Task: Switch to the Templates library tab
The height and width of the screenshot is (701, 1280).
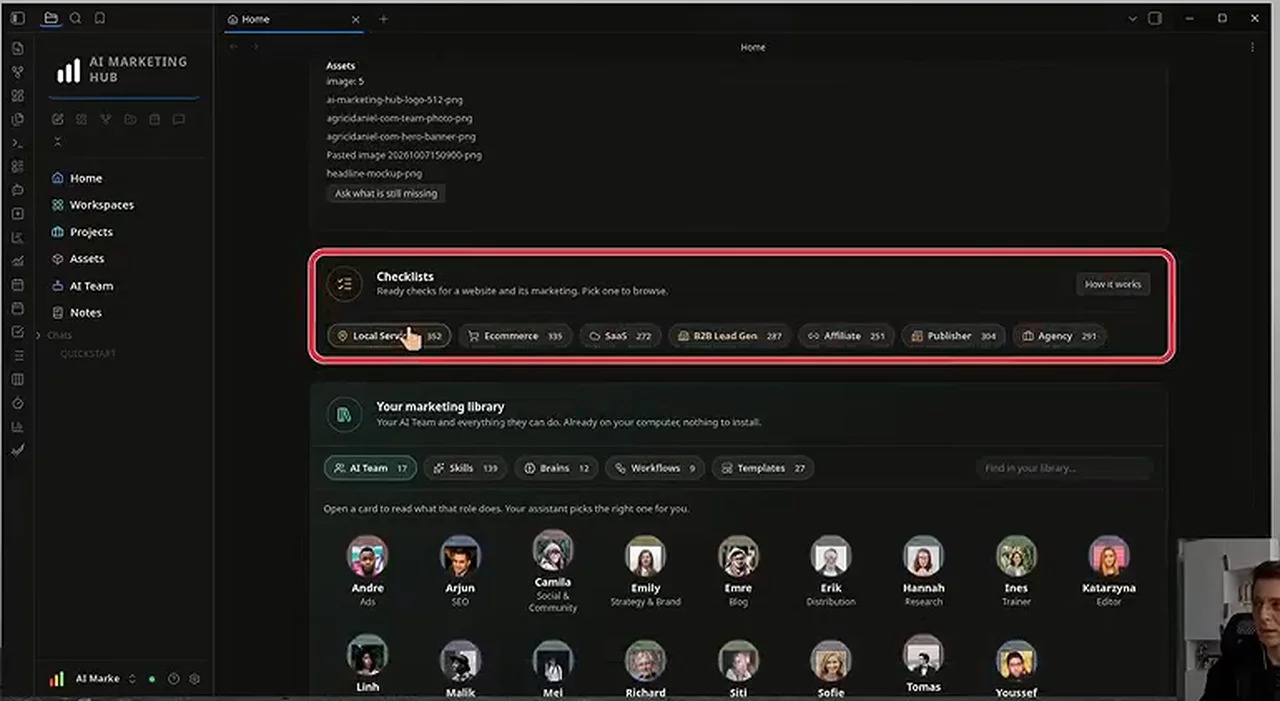Action: click(763, 468)
